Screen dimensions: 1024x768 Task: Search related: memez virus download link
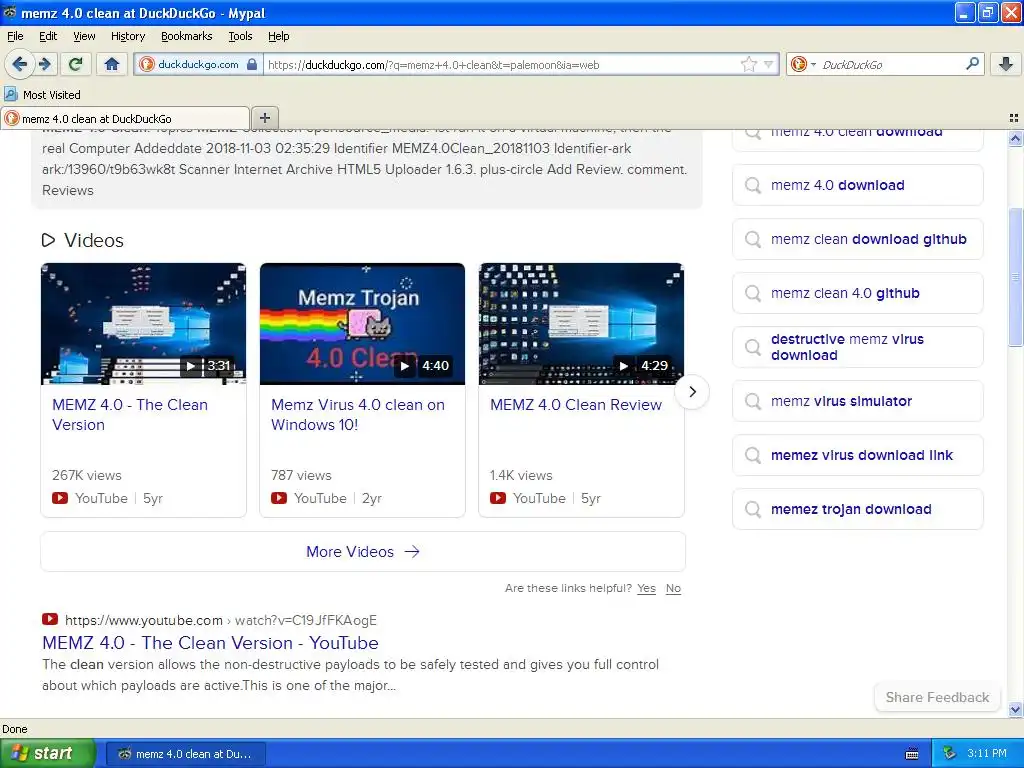pos(857,456)
